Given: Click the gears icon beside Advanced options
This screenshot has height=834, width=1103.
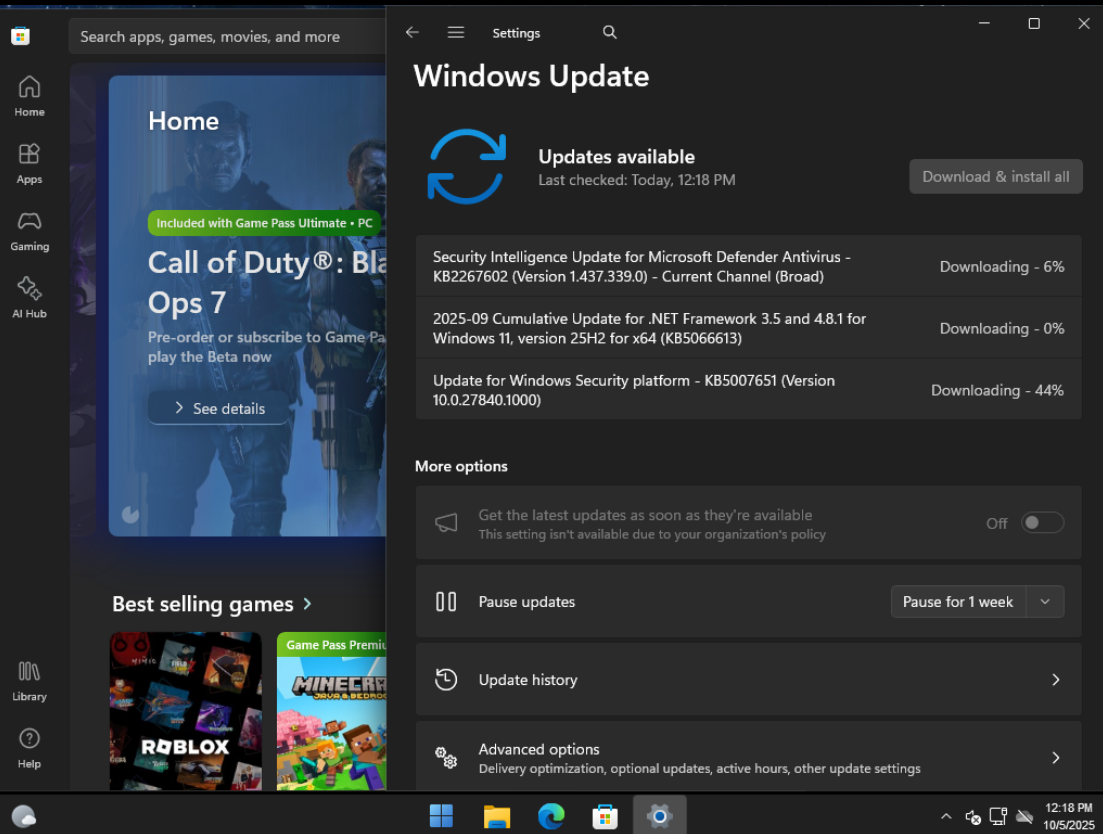Looking at the screenshot, I should click(446, 758).
